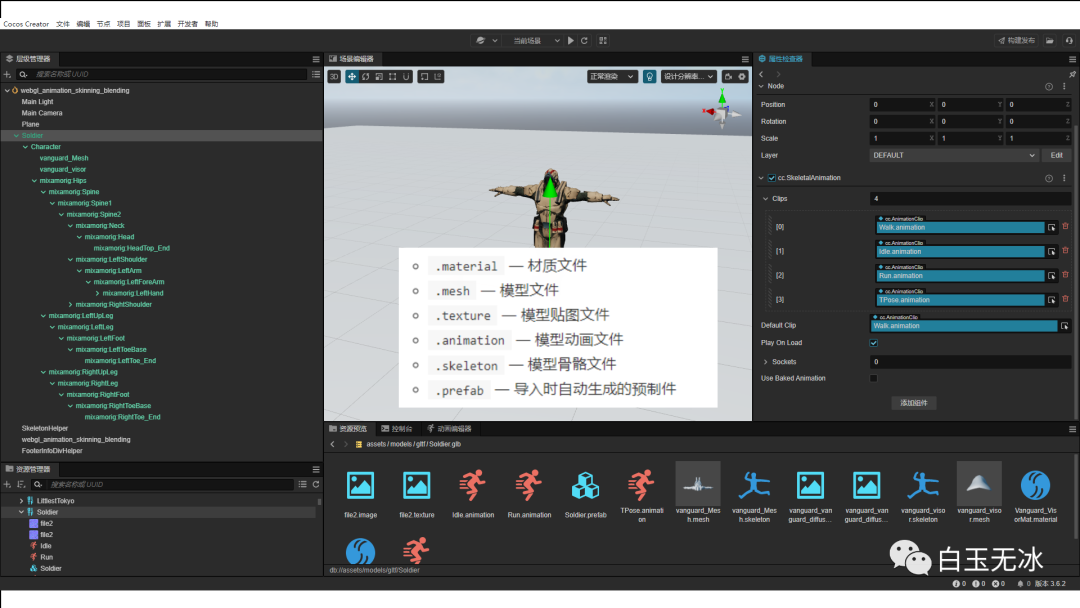The width and height of the screenshot is (1080, 608).
Task: Pin the inspector with the pin icon
Action: tap(1072, 74)
